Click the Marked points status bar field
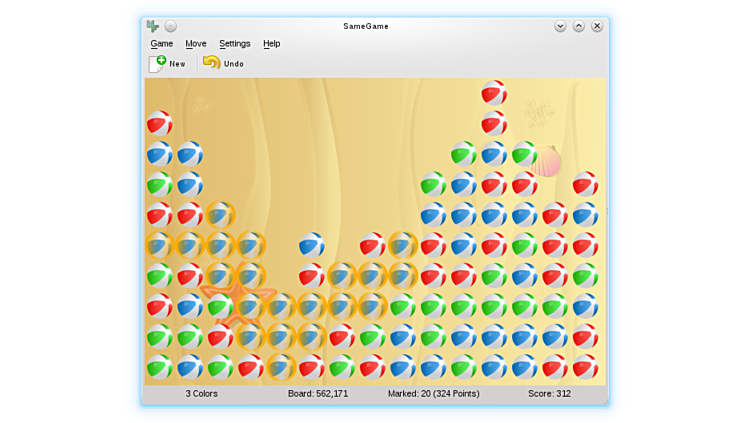Viewport: 752px width, 423px height. (x=433, y=394)
